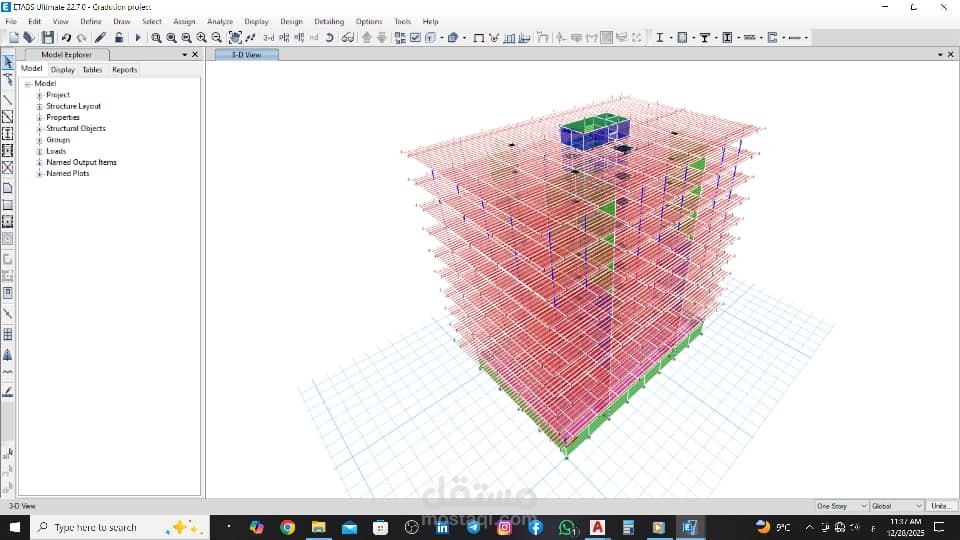Click the I-section frame properties icon
This screenshot has height=540, width=960.
659,37
